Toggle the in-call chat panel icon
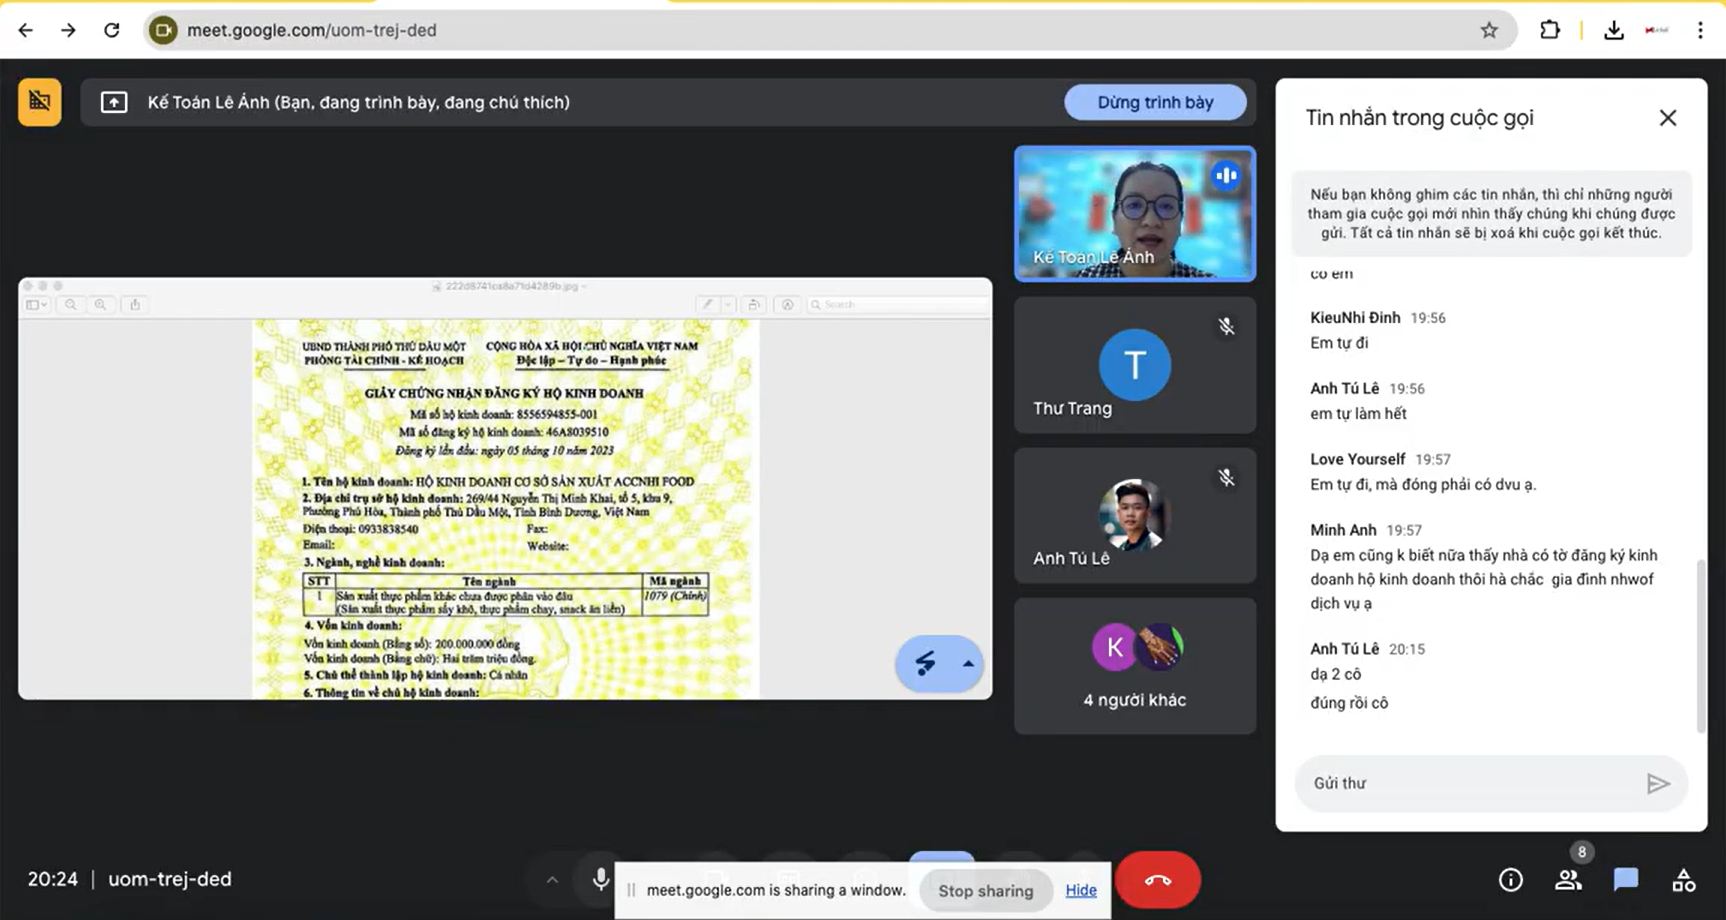1726x920 pixels. pyautogui.click(x=1626, y=880)
